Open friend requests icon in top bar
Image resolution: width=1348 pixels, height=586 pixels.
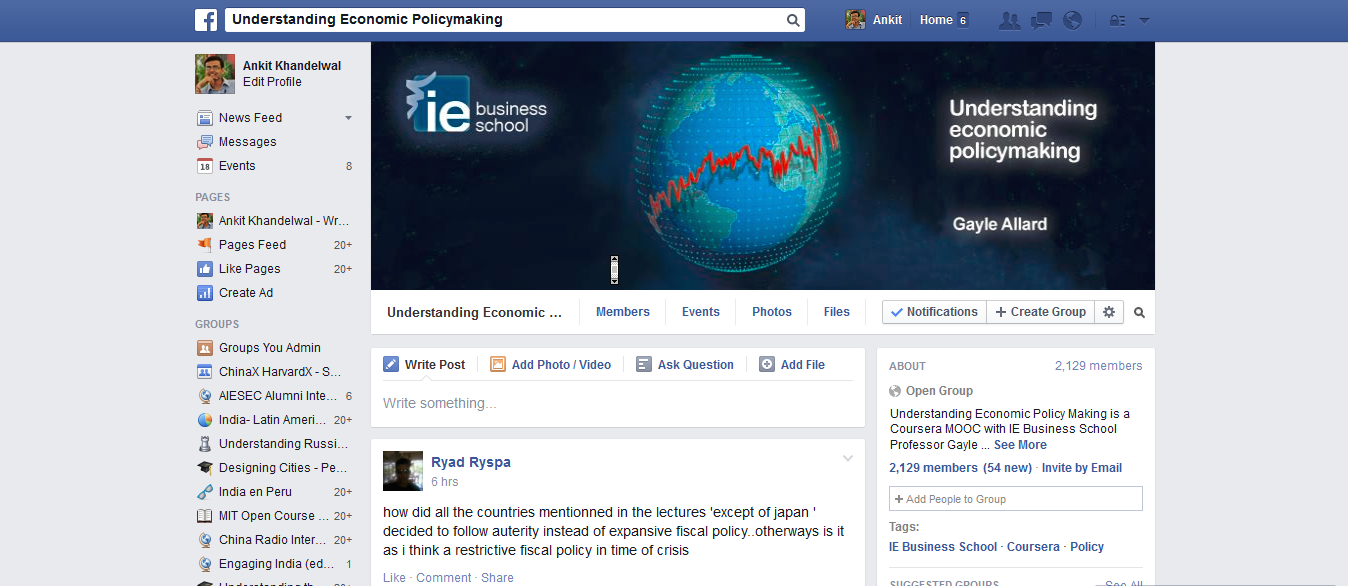pyautogui.click(x=1010, y=20)
